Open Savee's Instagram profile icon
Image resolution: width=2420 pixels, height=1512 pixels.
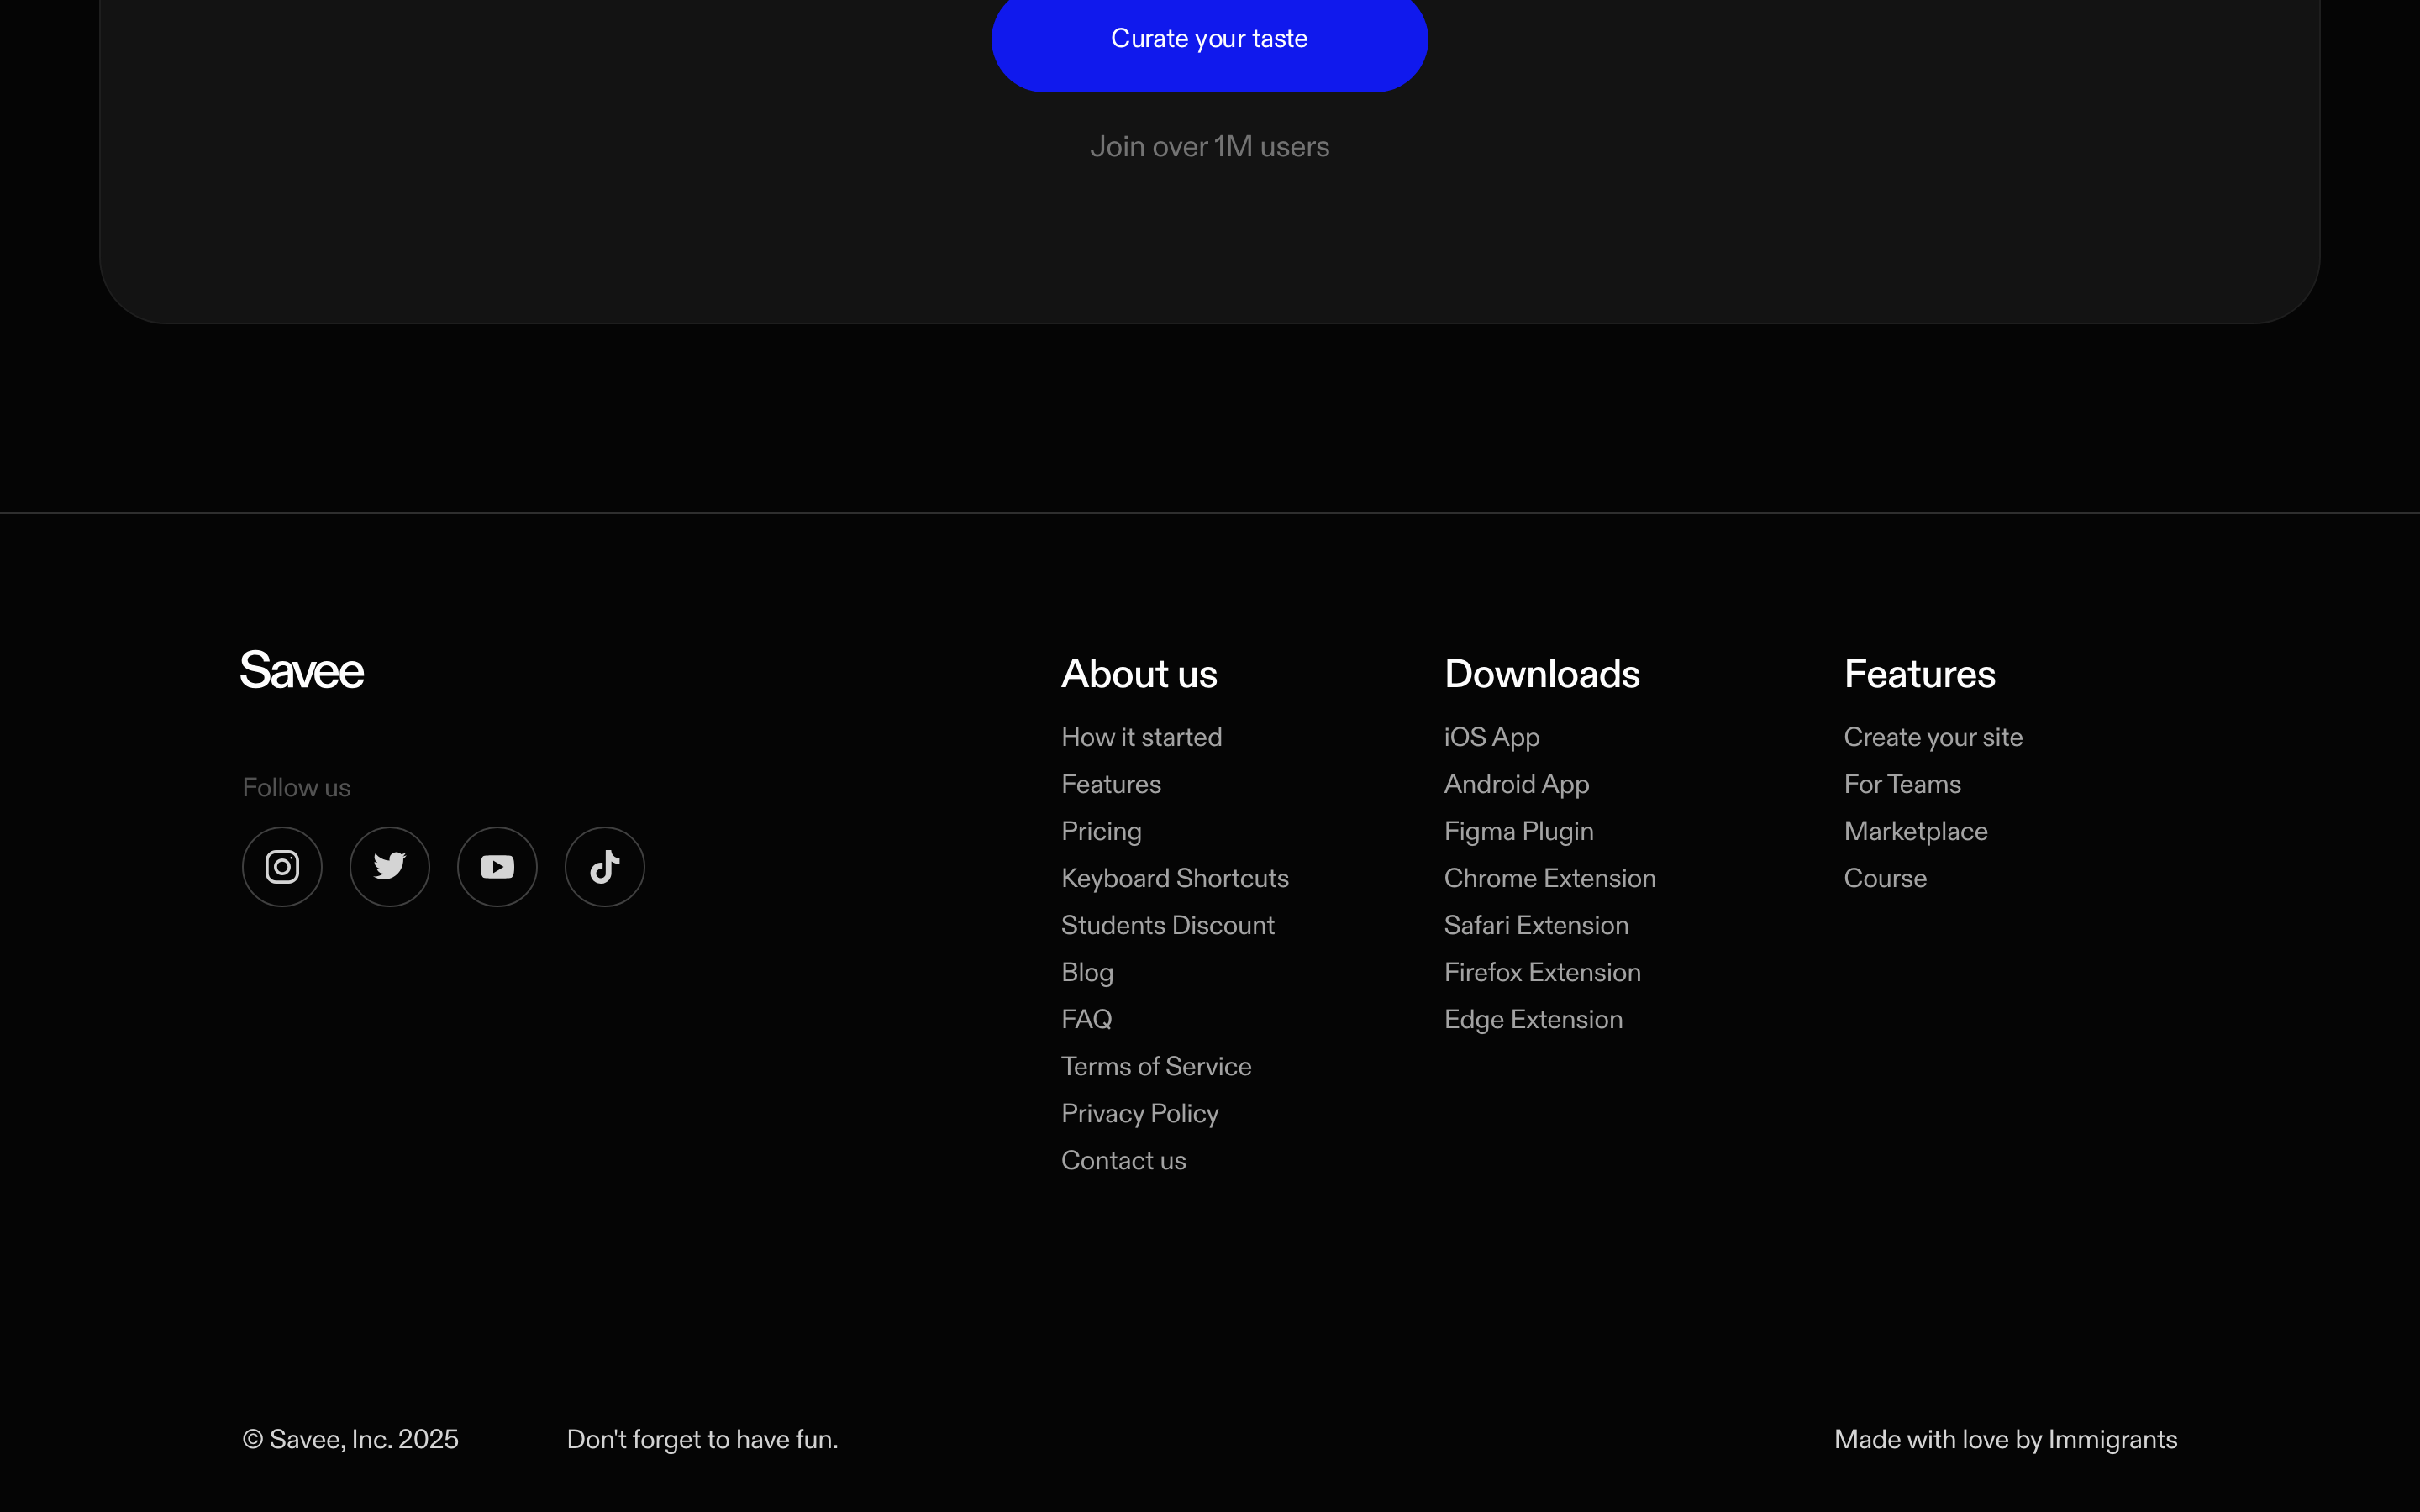point(282,866)
